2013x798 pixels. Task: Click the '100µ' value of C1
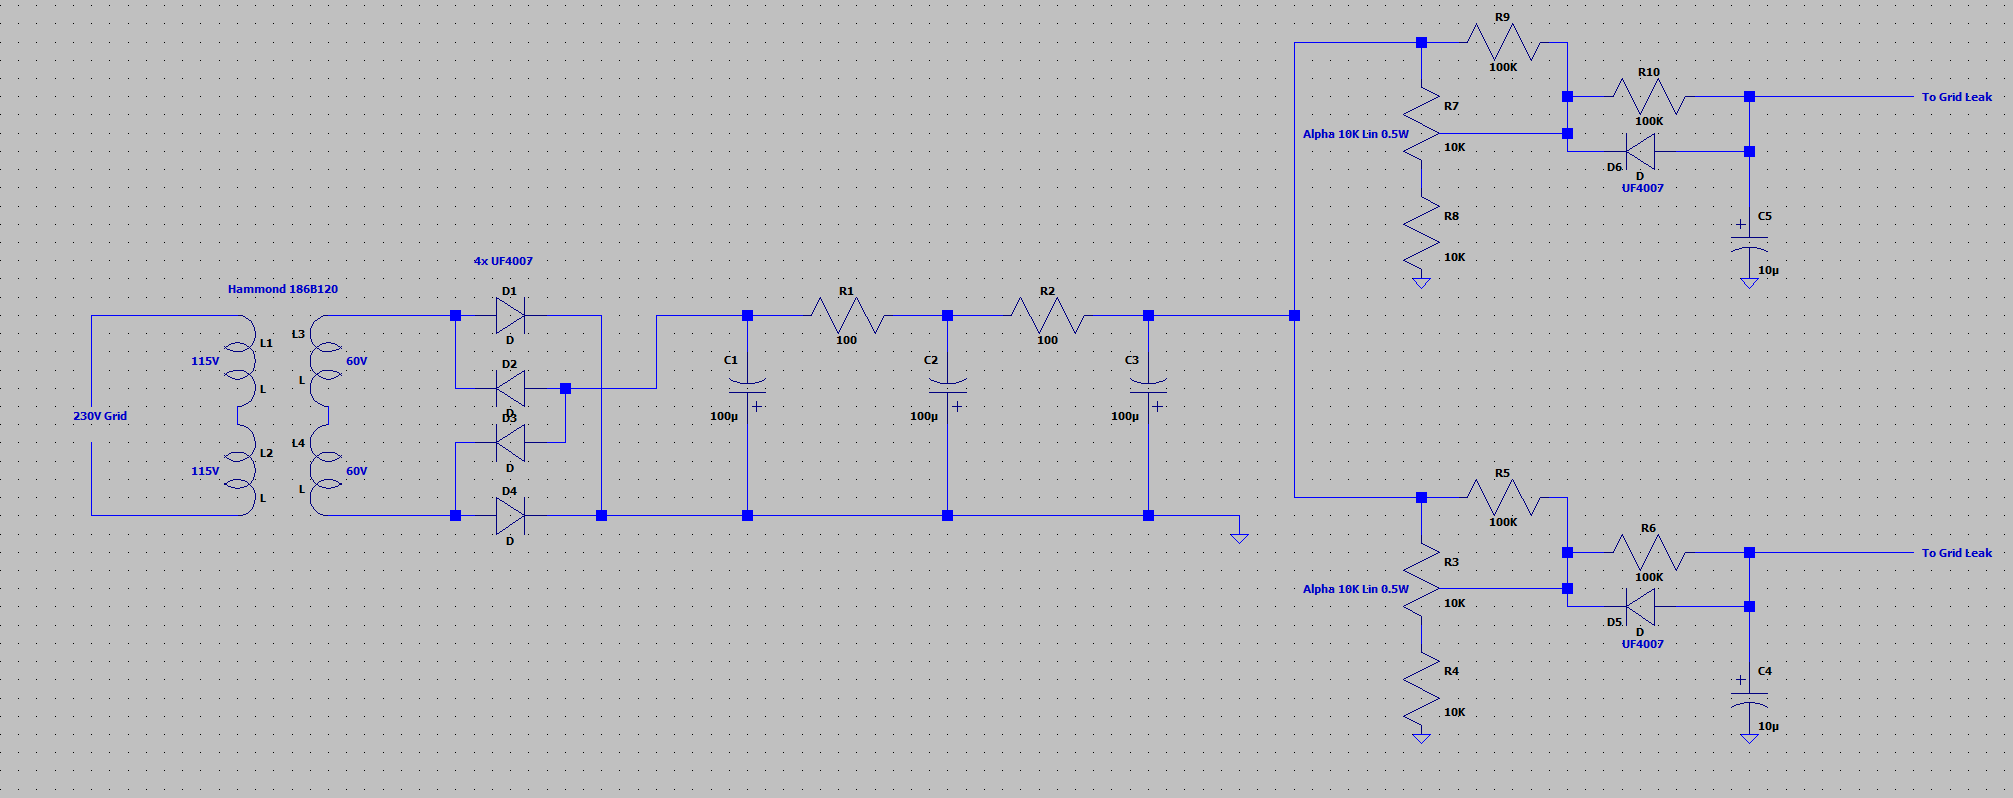click(x=724, y=416)
